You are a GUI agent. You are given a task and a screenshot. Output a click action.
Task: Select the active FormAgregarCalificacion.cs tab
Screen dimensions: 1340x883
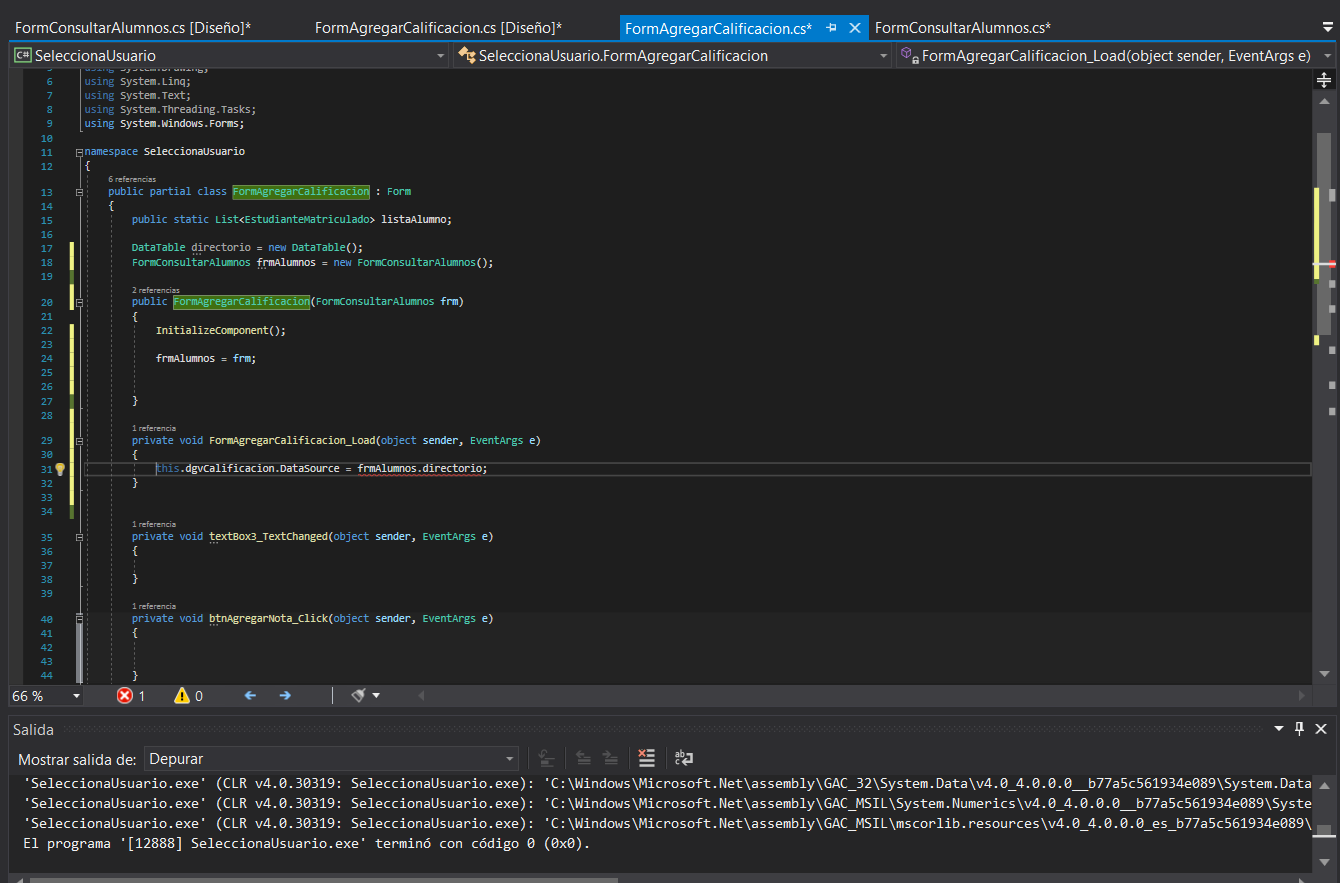[x=718, y=28]
